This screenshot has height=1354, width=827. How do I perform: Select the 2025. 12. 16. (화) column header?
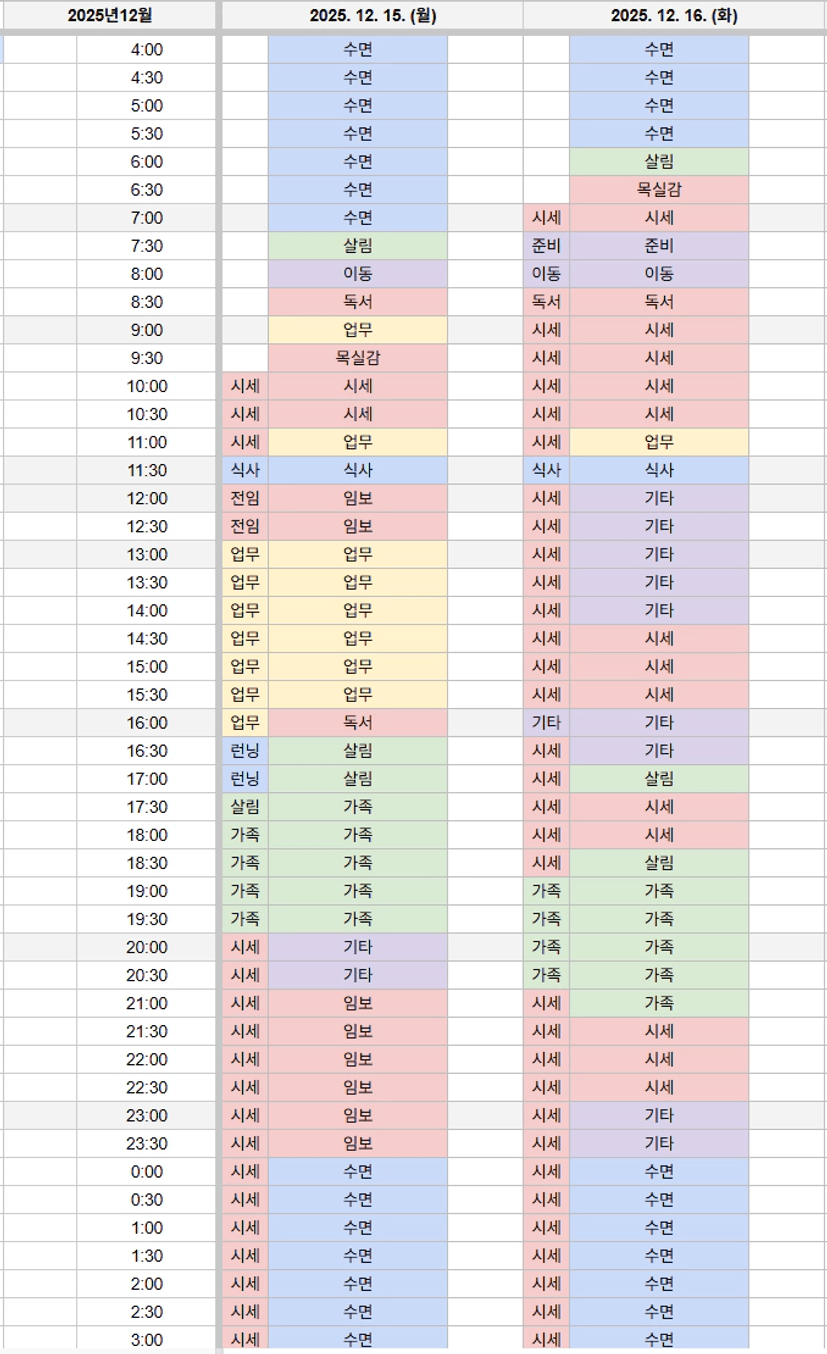click(673, 15)
